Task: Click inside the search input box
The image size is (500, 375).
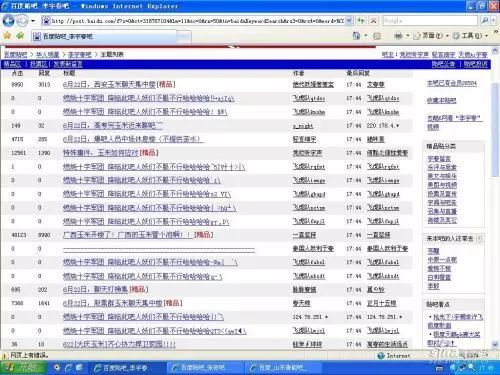Action: (430, 21)
